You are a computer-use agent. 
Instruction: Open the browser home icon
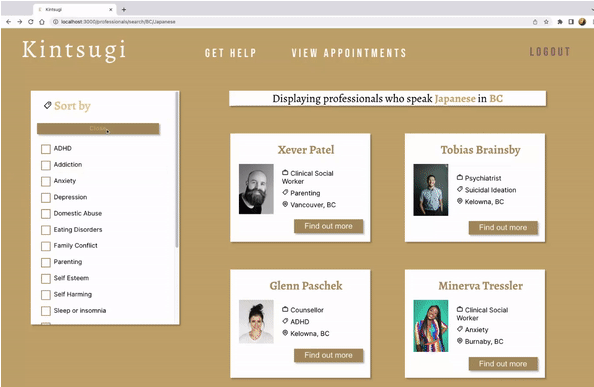point(42,22)
